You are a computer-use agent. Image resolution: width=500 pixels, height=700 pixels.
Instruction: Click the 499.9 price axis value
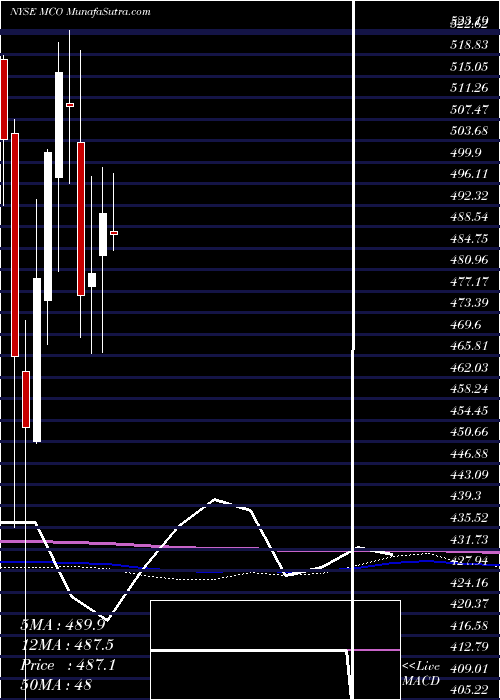coord(466,153)
